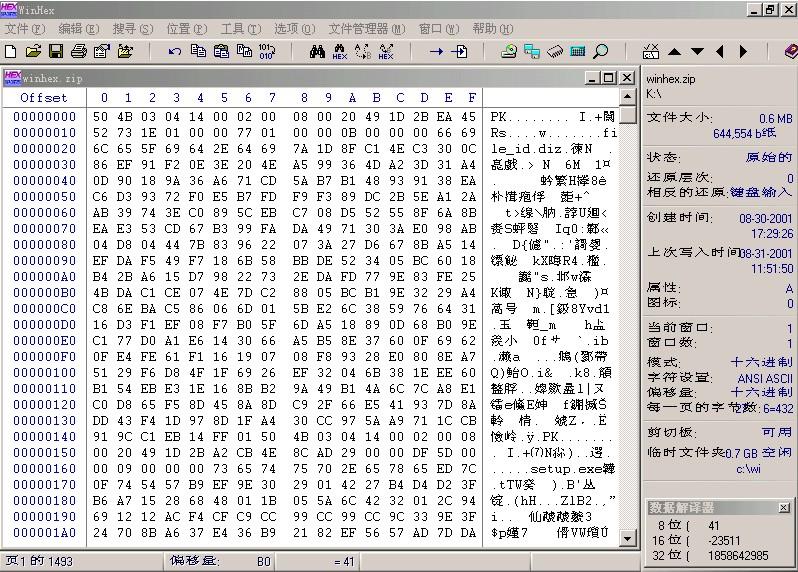Save using the floppy disk icon
Viewport: 798px width, 572px height.
pos(56,51)
